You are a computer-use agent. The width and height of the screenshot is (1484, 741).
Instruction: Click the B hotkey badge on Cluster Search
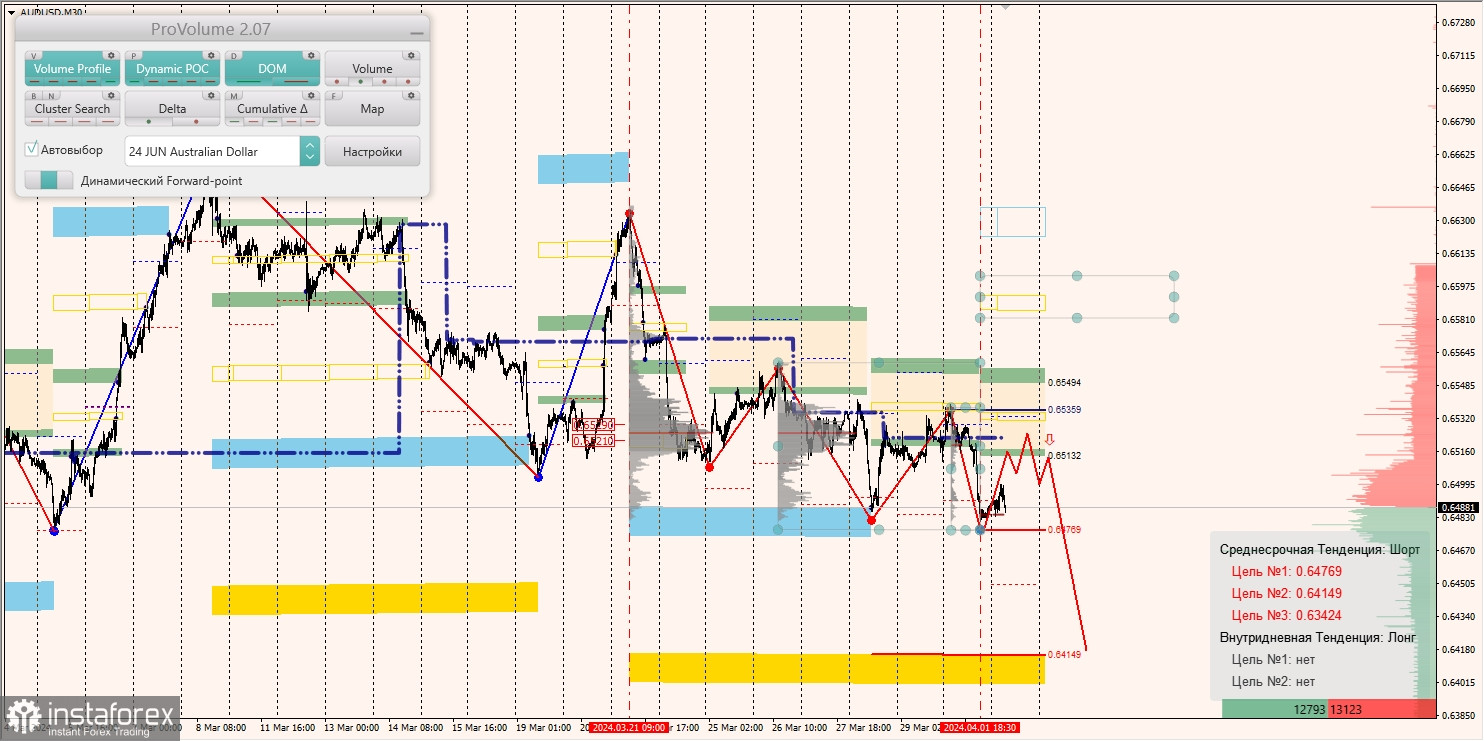pyautogui.click(x=34, y=96)
